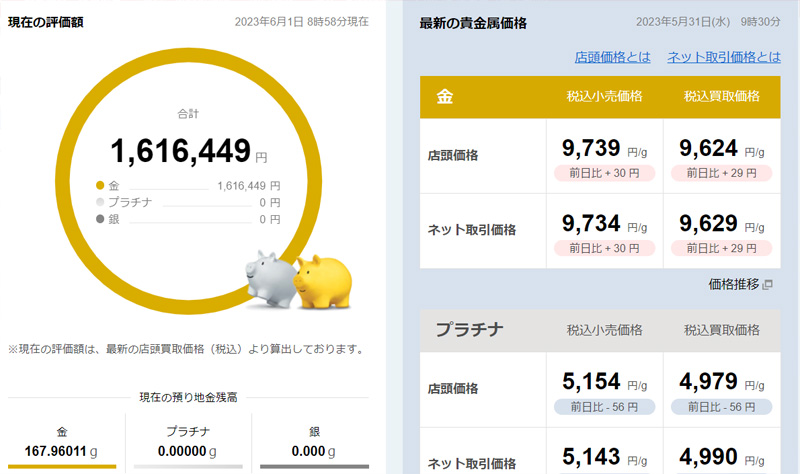Click the timestamp 2023年6月1日 8時58分現在
800x474 pixels.
[x=302, y=22]
